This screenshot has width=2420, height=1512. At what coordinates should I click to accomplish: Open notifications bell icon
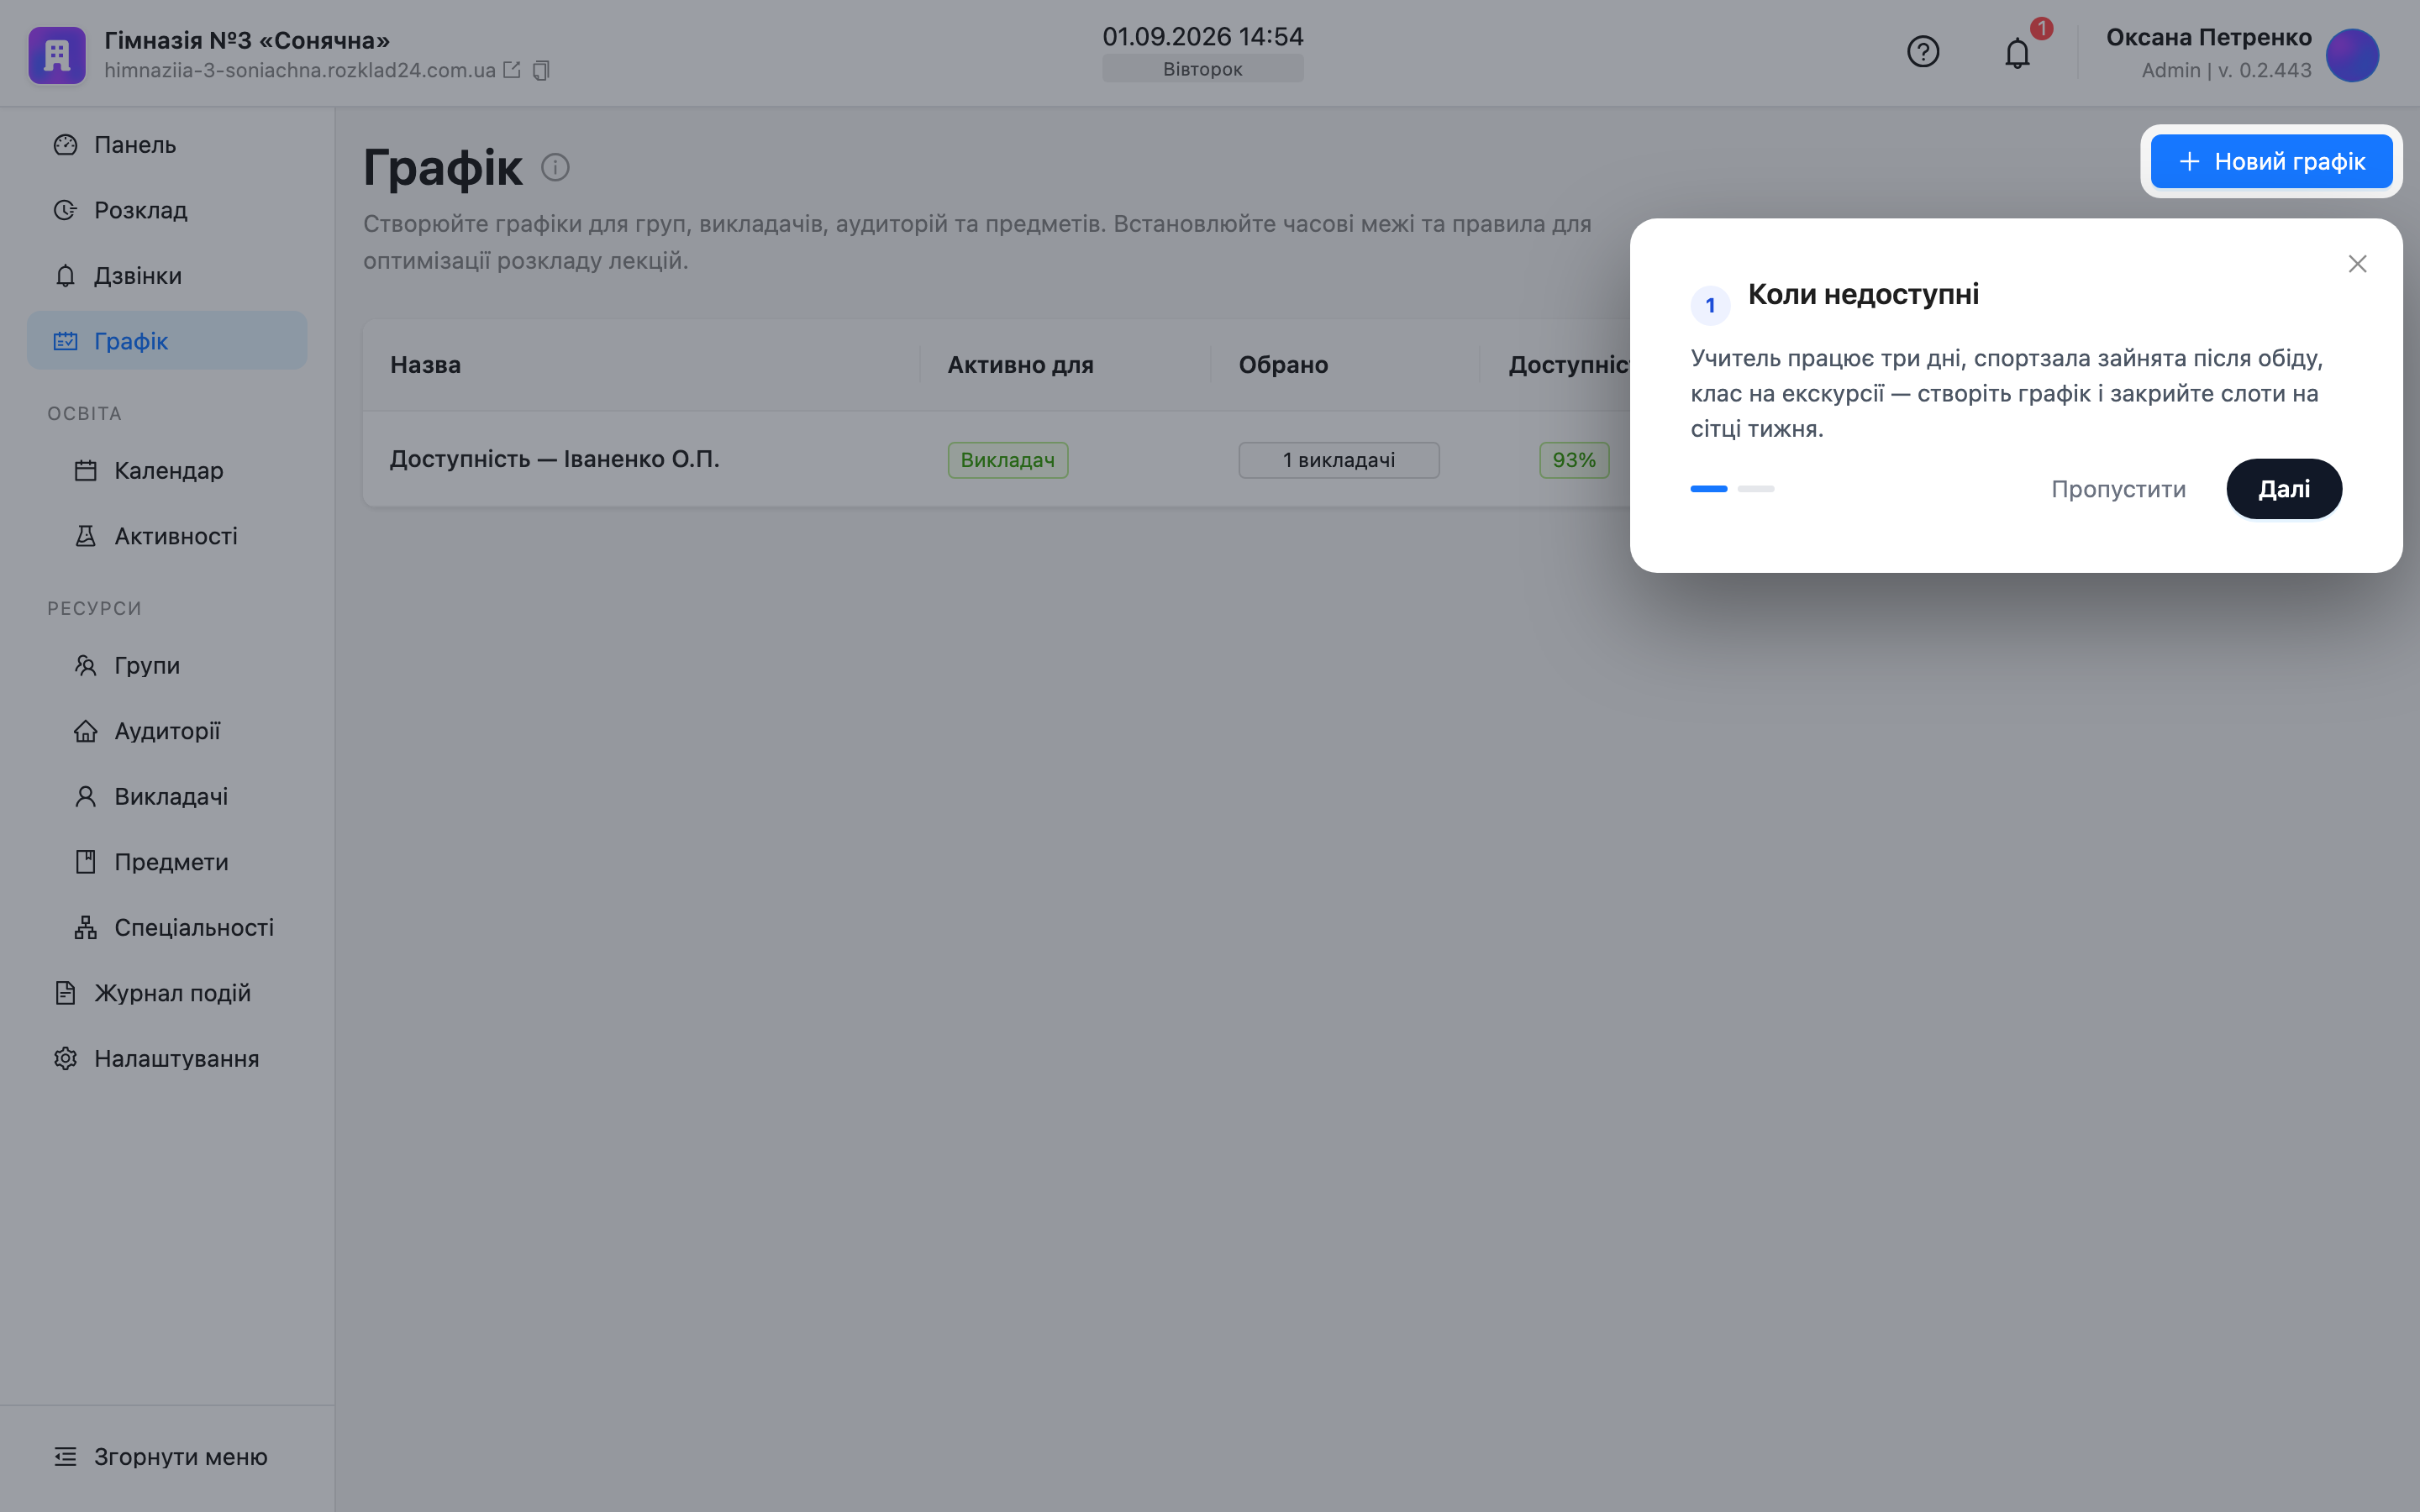pos(2017,53)
